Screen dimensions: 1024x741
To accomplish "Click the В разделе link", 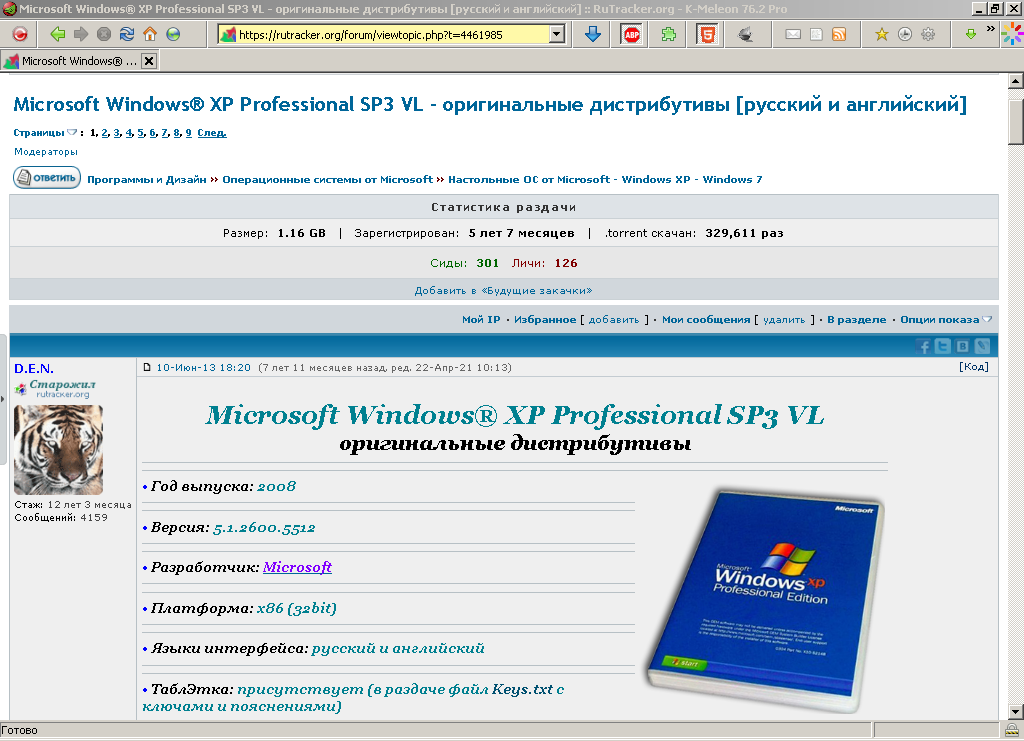I will click(x=857, y=319).
